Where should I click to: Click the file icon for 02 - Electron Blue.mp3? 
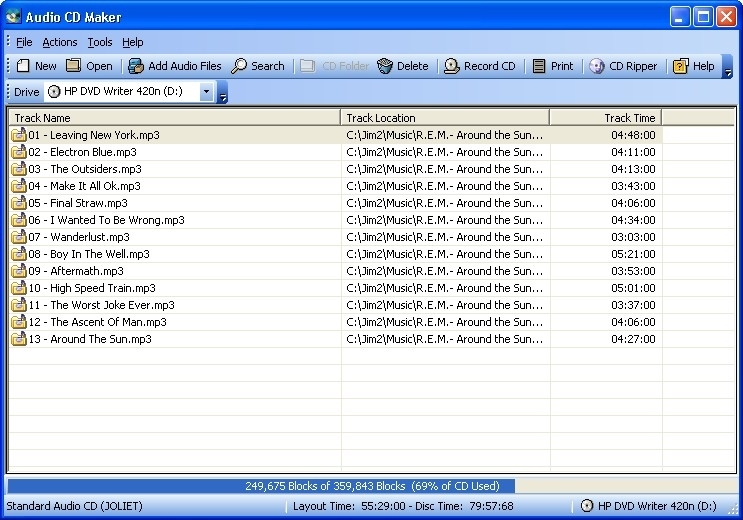[x=18, y=152]
